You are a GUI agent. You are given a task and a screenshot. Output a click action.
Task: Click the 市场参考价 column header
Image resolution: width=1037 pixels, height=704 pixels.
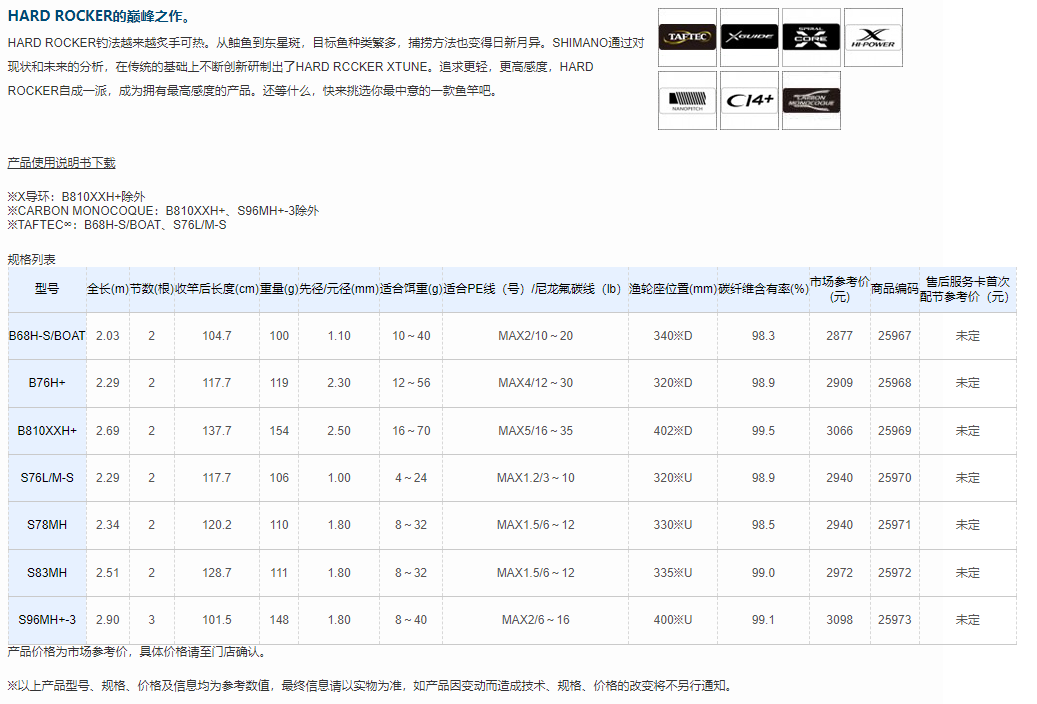839,289
